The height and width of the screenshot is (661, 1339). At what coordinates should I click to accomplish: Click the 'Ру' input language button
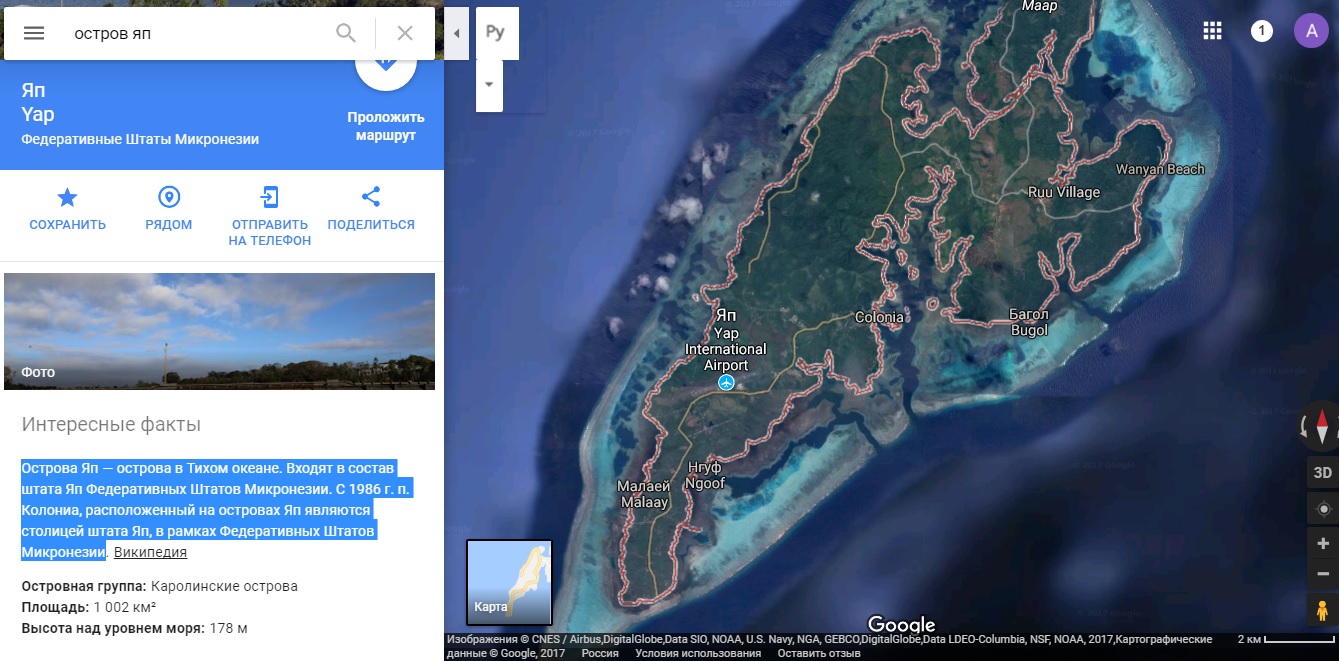[496, 33]
